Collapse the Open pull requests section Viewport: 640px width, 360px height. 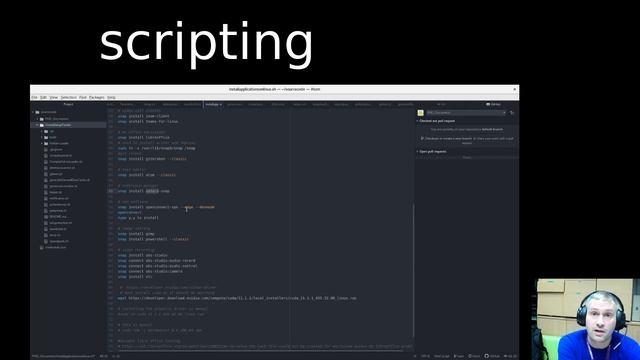(x=432, y=151)
